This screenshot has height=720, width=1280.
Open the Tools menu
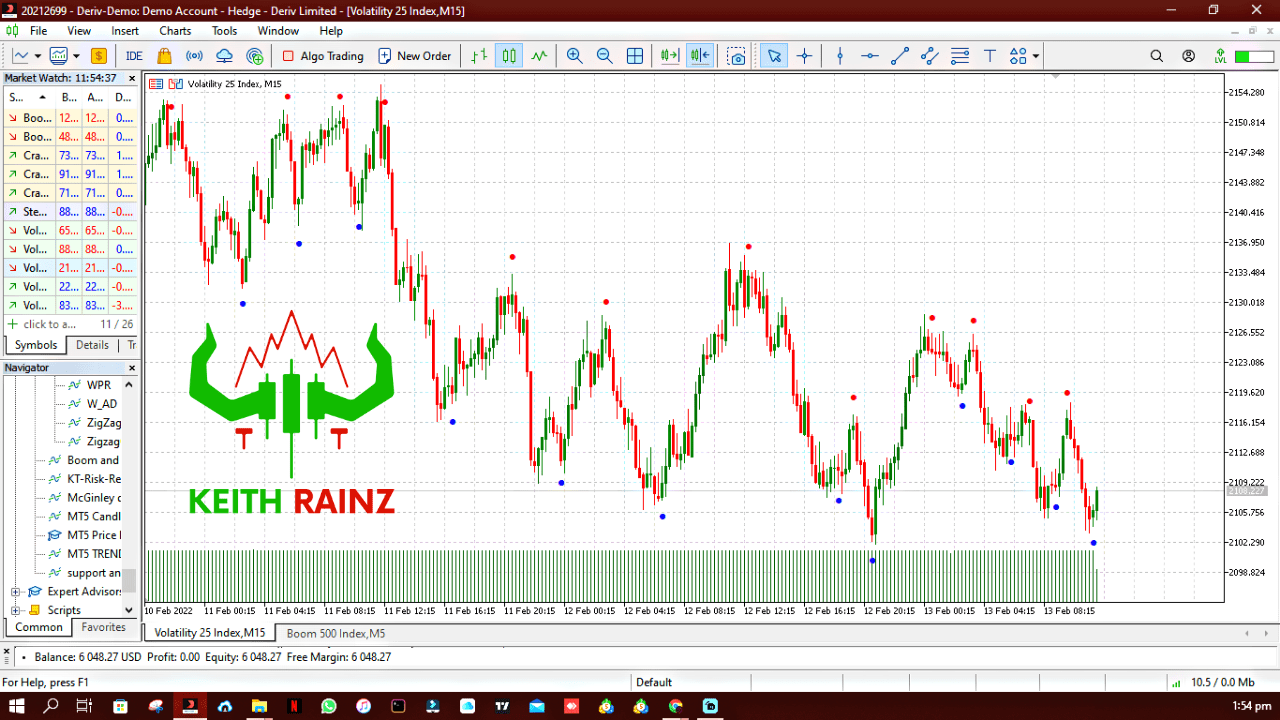[x=225, y=31]
